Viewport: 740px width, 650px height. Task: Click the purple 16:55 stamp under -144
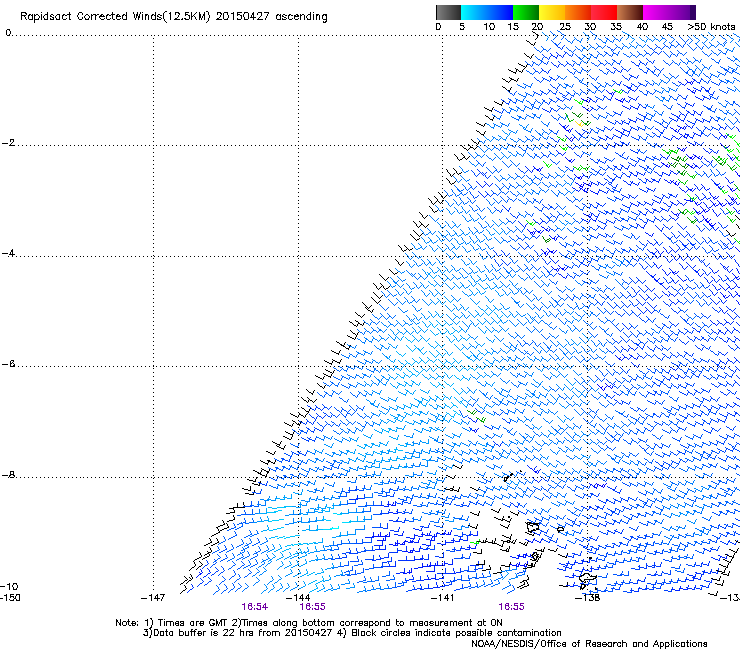click(x=312, y=607)
